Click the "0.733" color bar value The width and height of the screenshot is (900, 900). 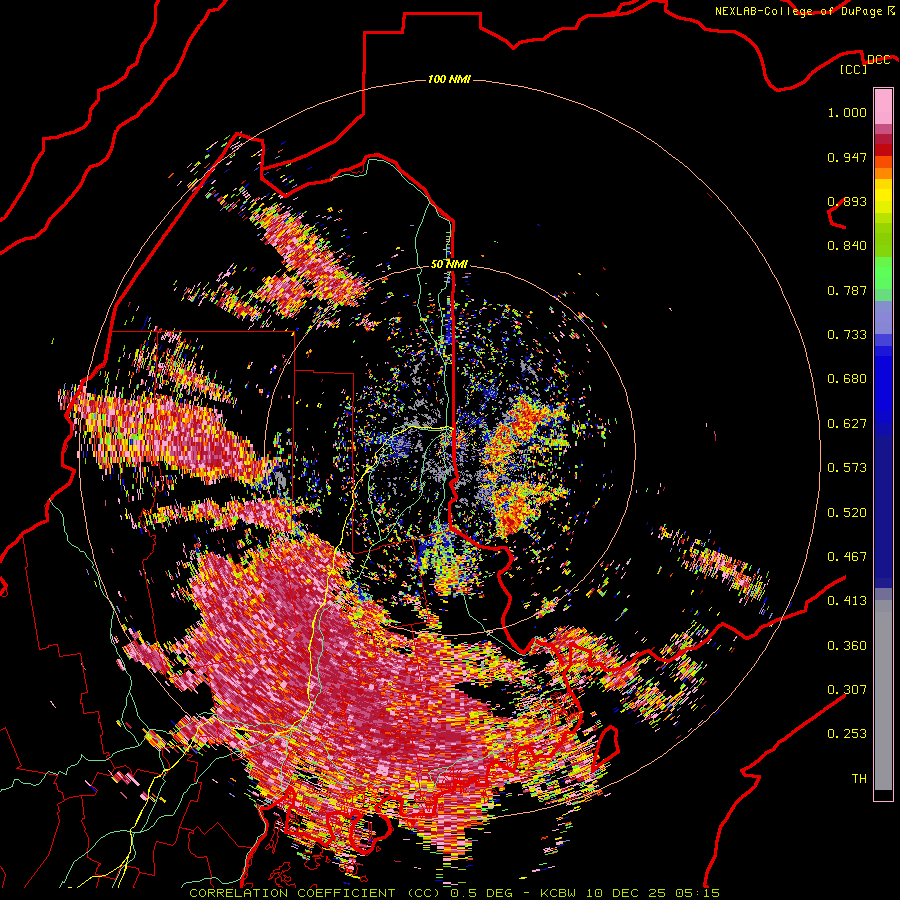[x=847, y=335]
